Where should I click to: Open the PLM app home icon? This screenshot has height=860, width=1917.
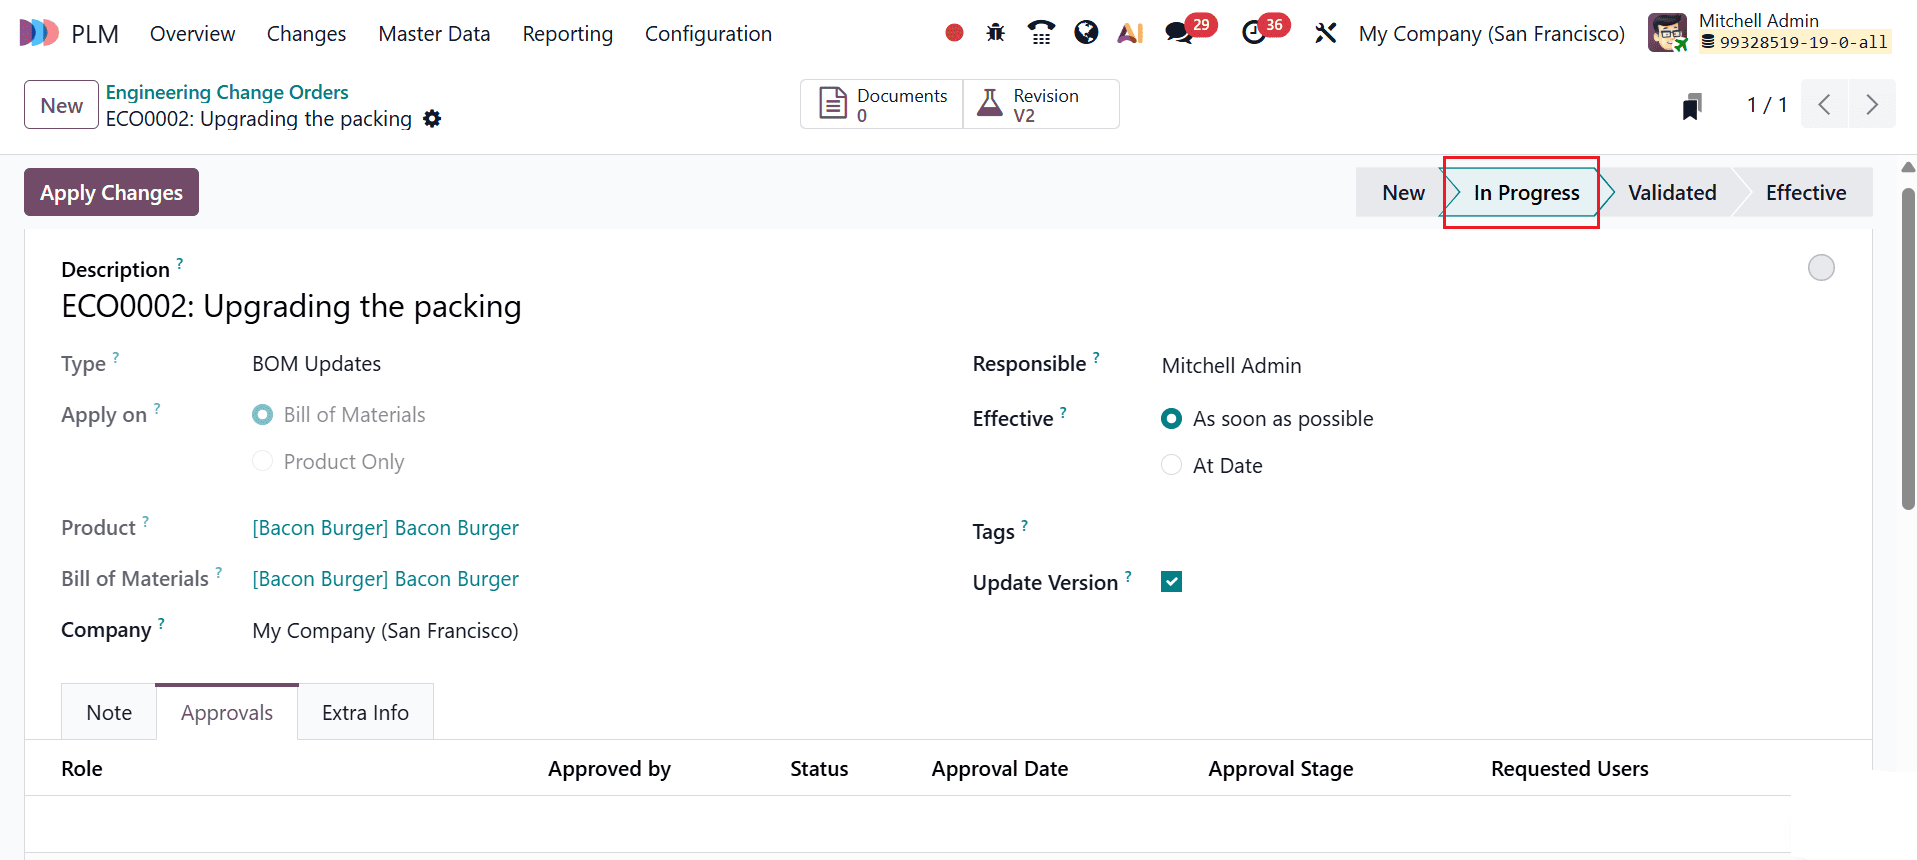(39, 33)
